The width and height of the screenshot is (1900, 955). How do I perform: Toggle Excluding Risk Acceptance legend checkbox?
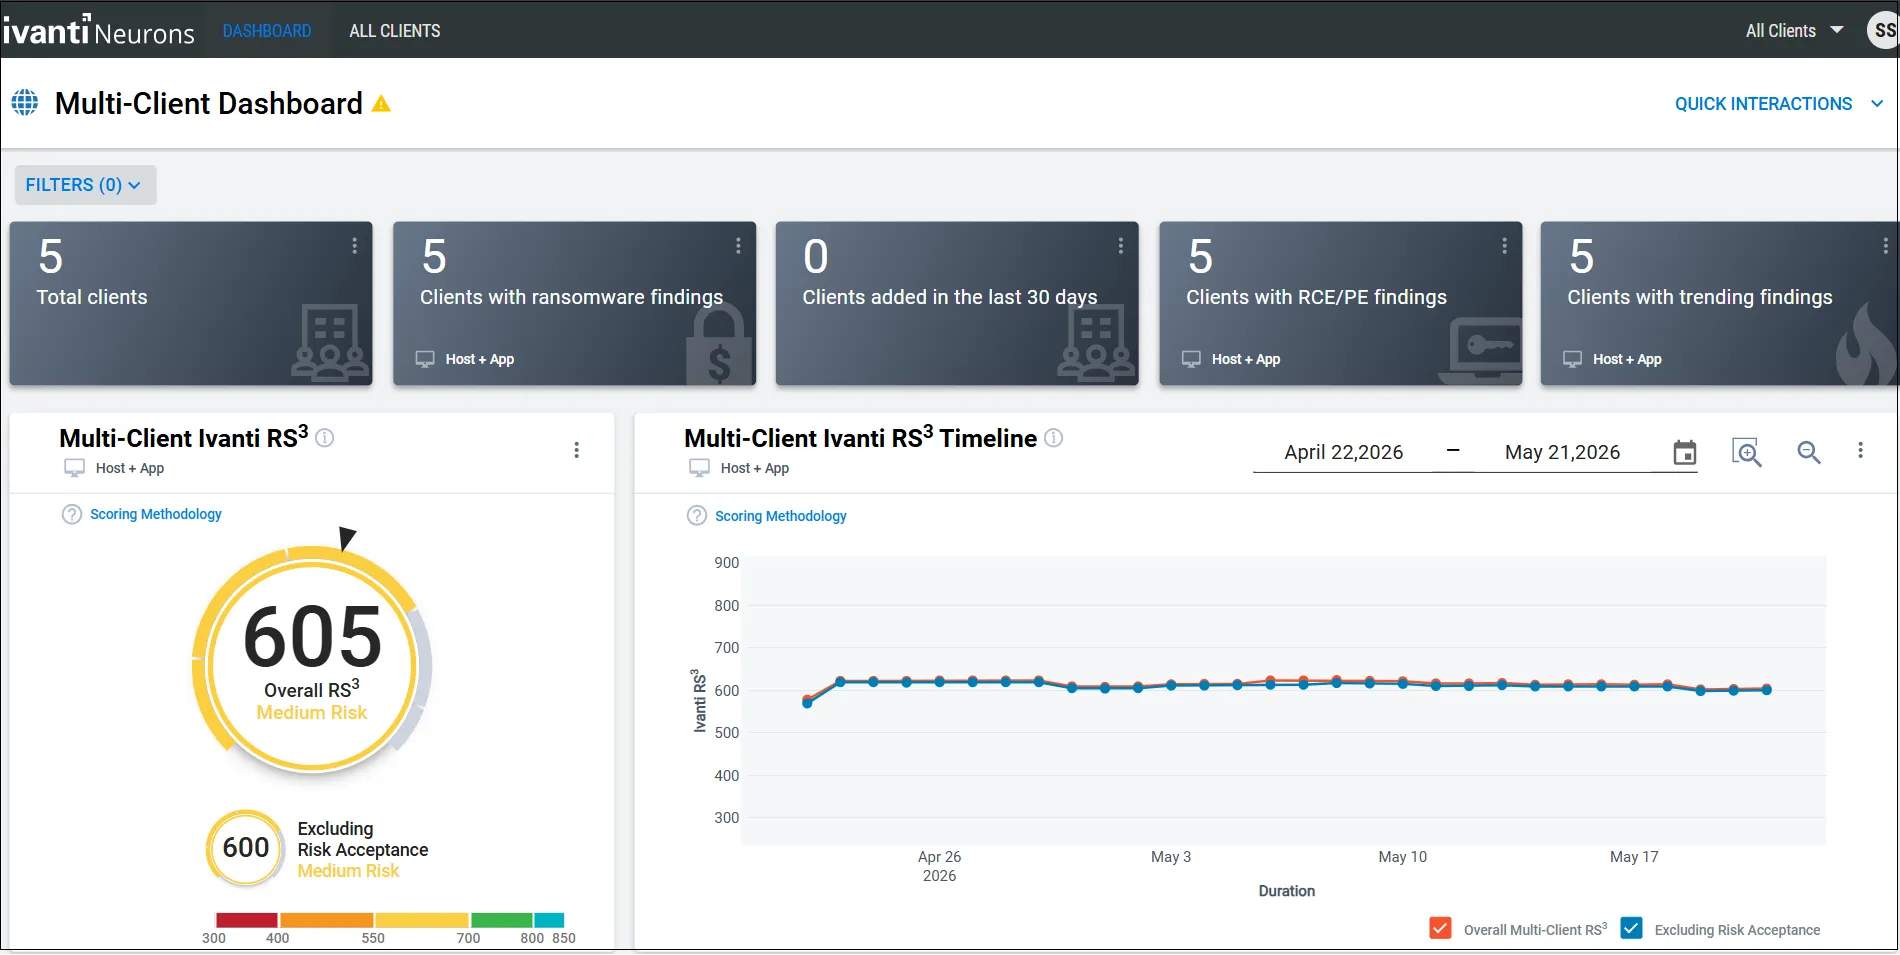1631,929
